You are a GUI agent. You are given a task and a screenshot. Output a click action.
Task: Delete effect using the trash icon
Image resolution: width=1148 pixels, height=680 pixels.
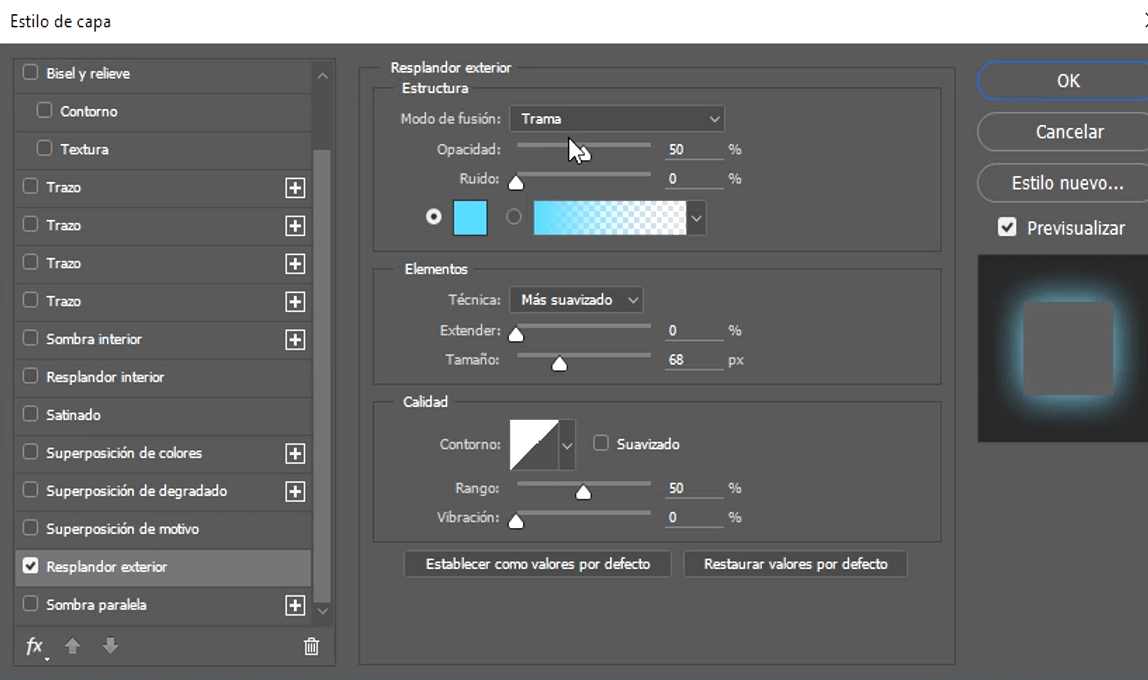tap(311, 646)
